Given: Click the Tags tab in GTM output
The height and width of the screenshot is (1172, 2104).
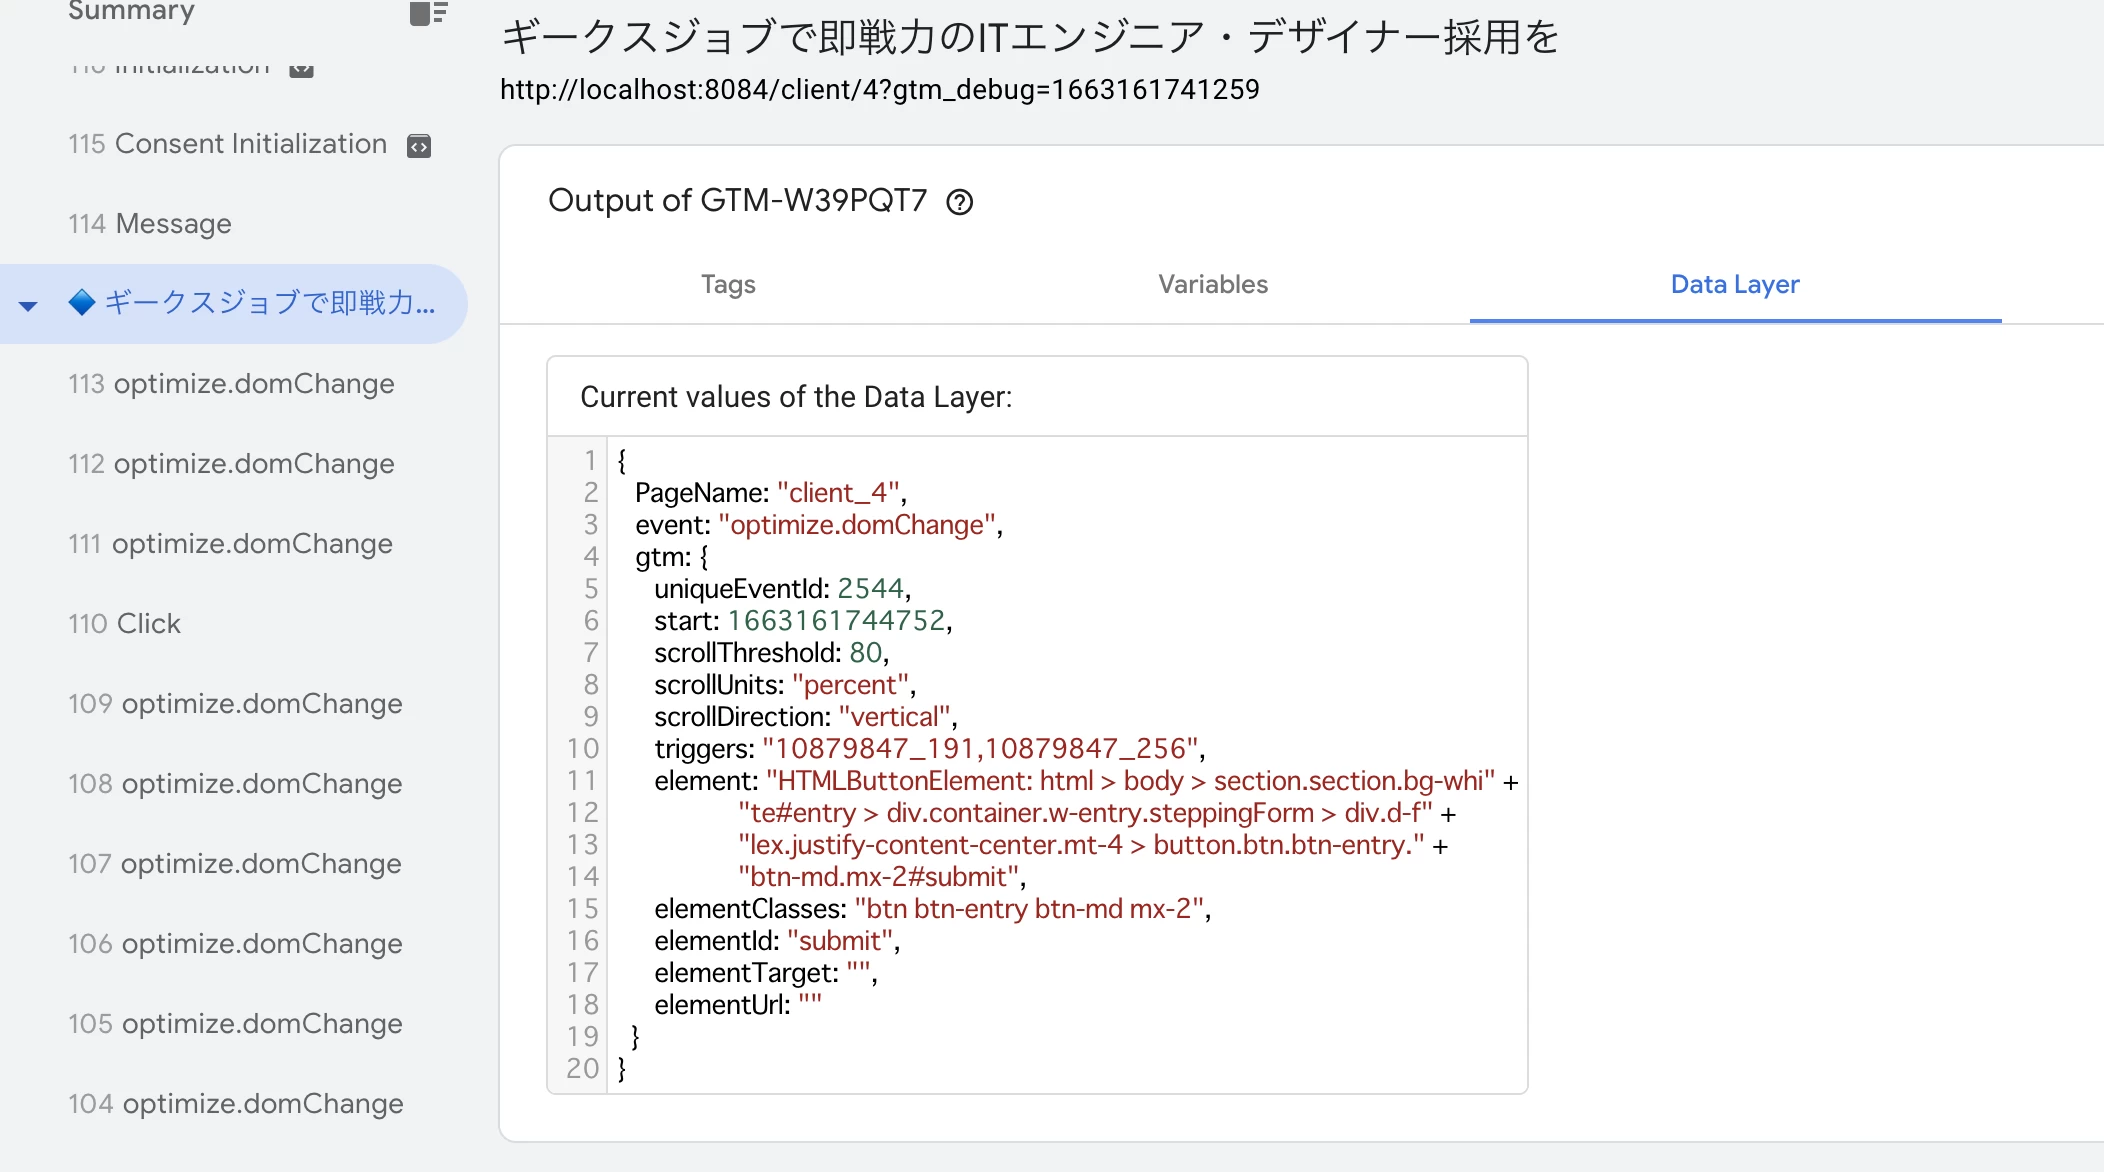Looking at the screenshot, I should pyautogui.click(x=727, y=284).
